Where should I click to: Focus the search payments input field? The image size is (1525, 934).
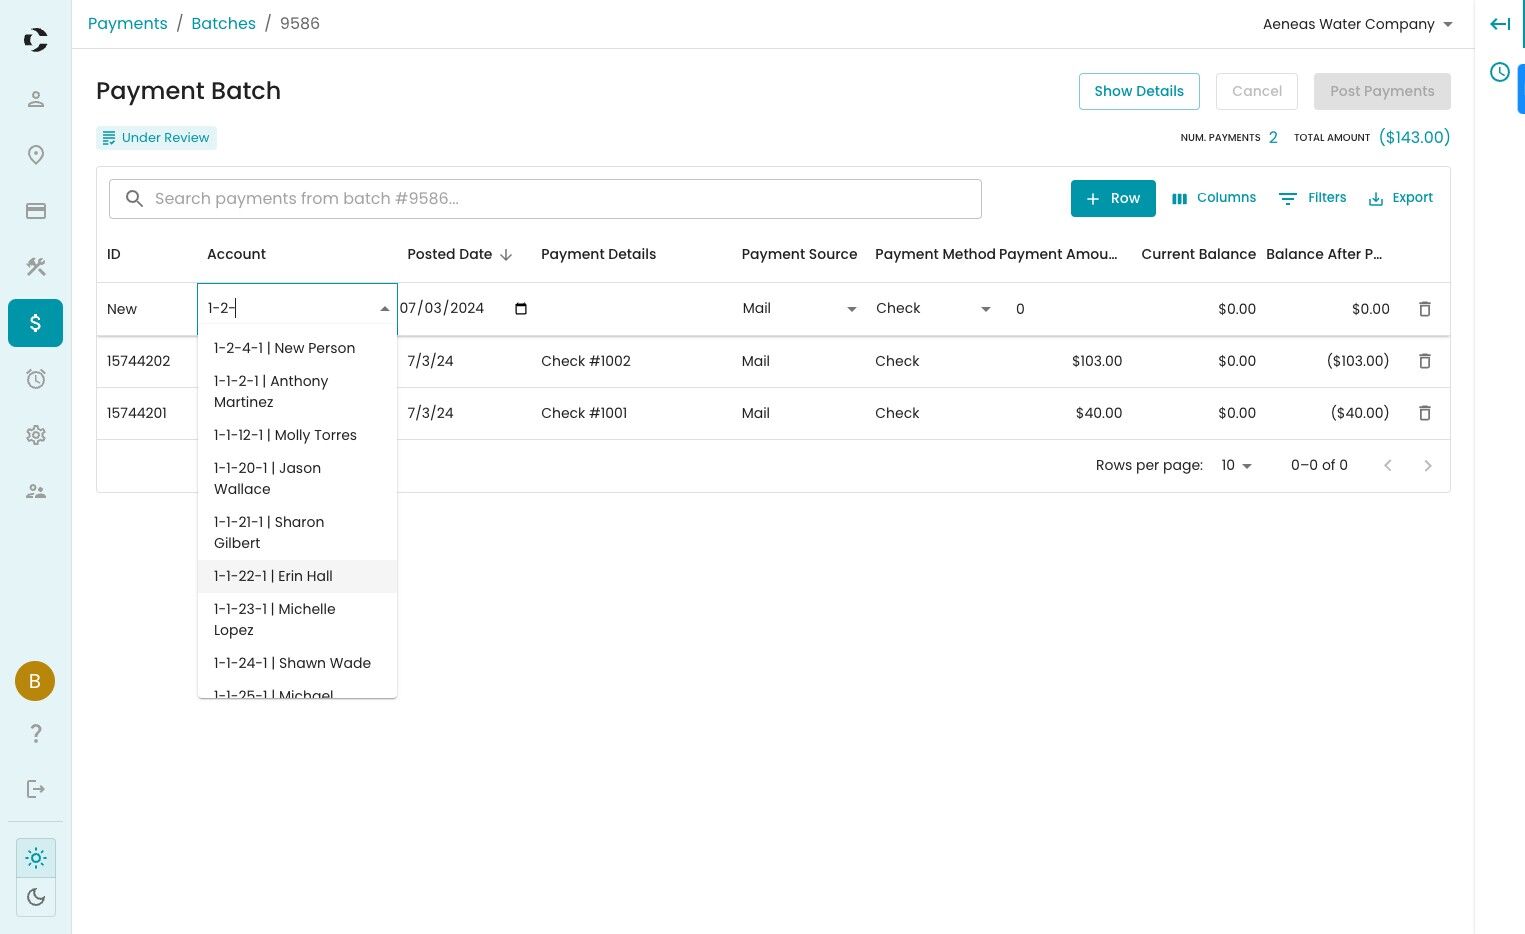point(545,199)
